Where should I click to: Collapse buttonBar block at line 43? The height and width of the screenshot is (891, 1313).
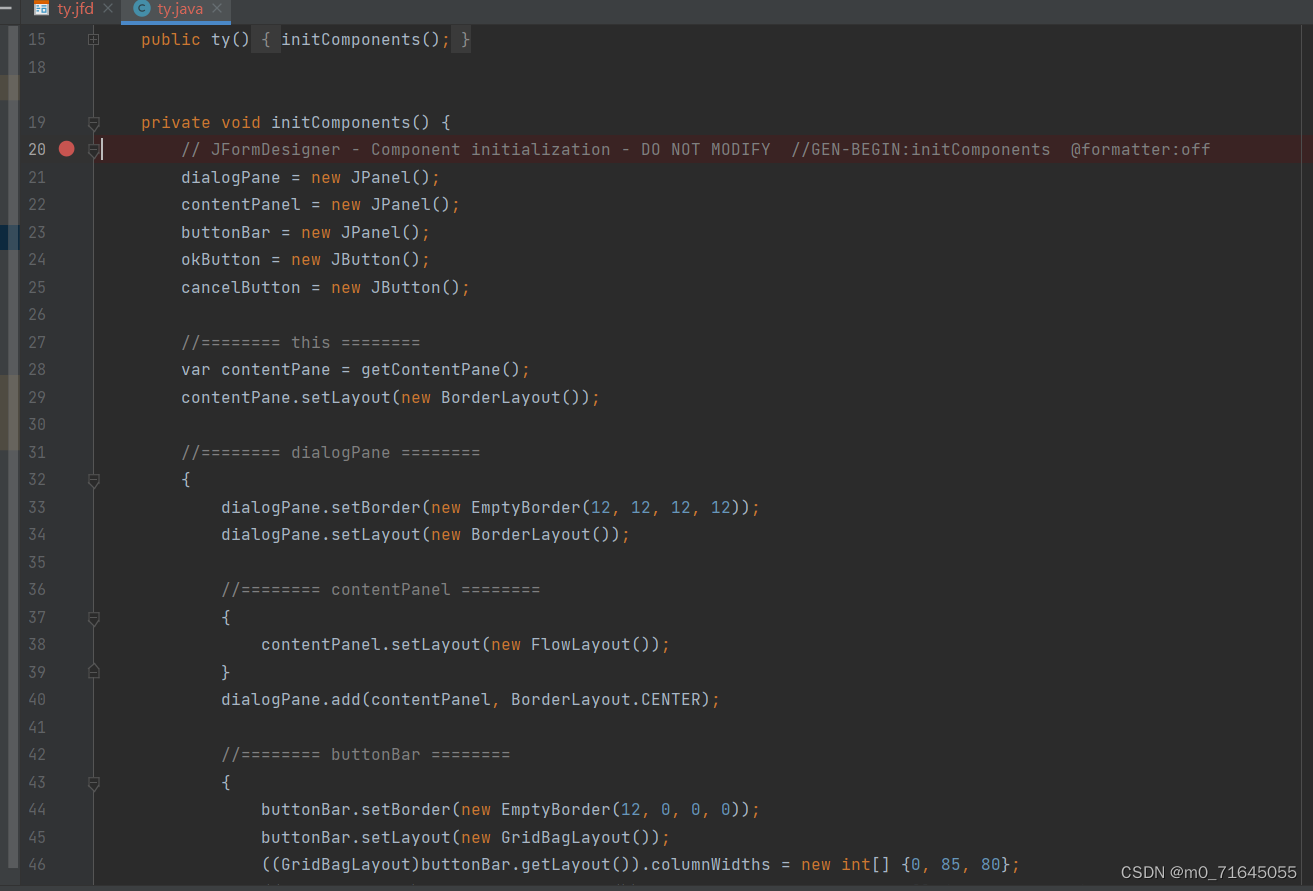[x=93, y=783]
